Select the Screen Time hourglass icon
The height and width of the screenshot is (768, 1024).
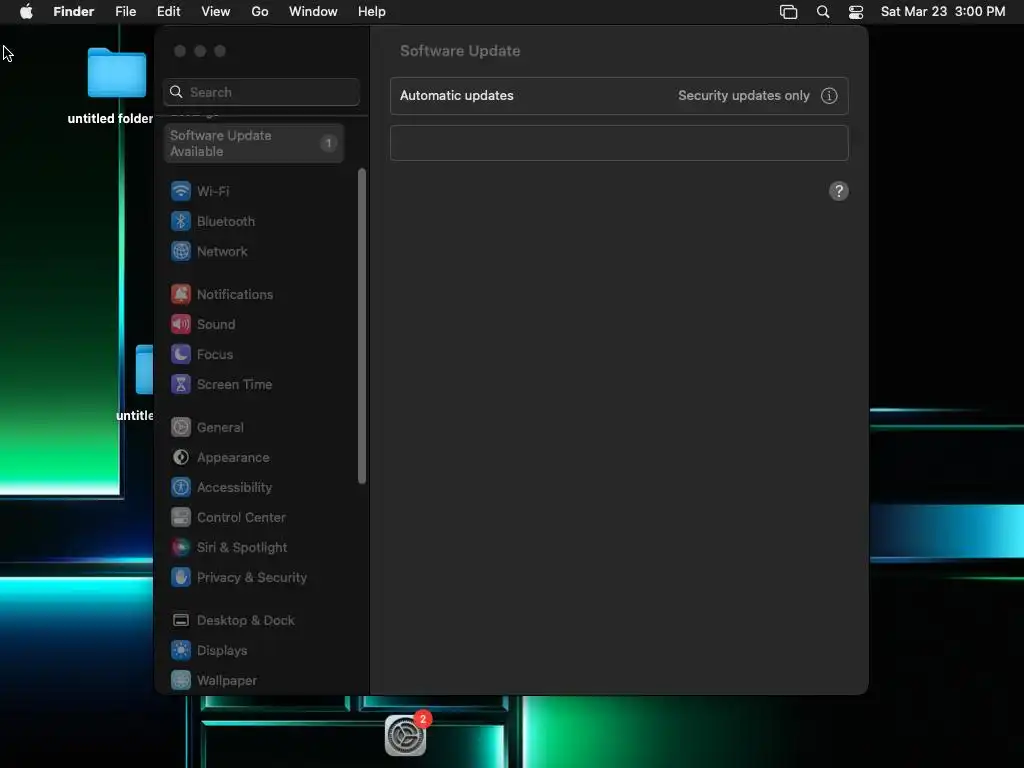[x=181, y=384]
